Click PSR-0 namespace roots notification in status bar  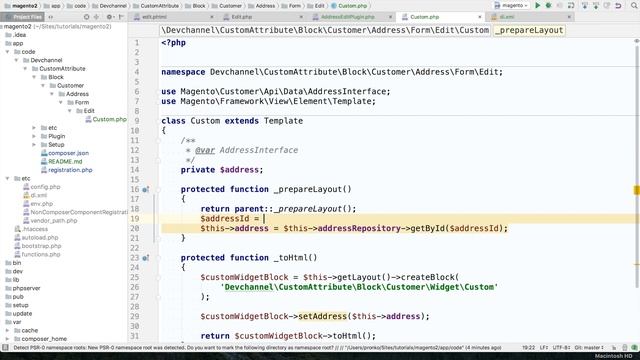(257, 348)
